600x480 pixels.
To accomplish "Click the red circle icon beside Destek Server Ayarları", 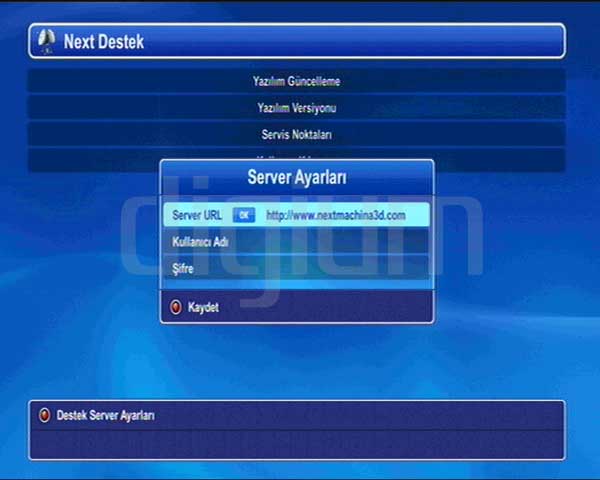I will coord(44,415).
